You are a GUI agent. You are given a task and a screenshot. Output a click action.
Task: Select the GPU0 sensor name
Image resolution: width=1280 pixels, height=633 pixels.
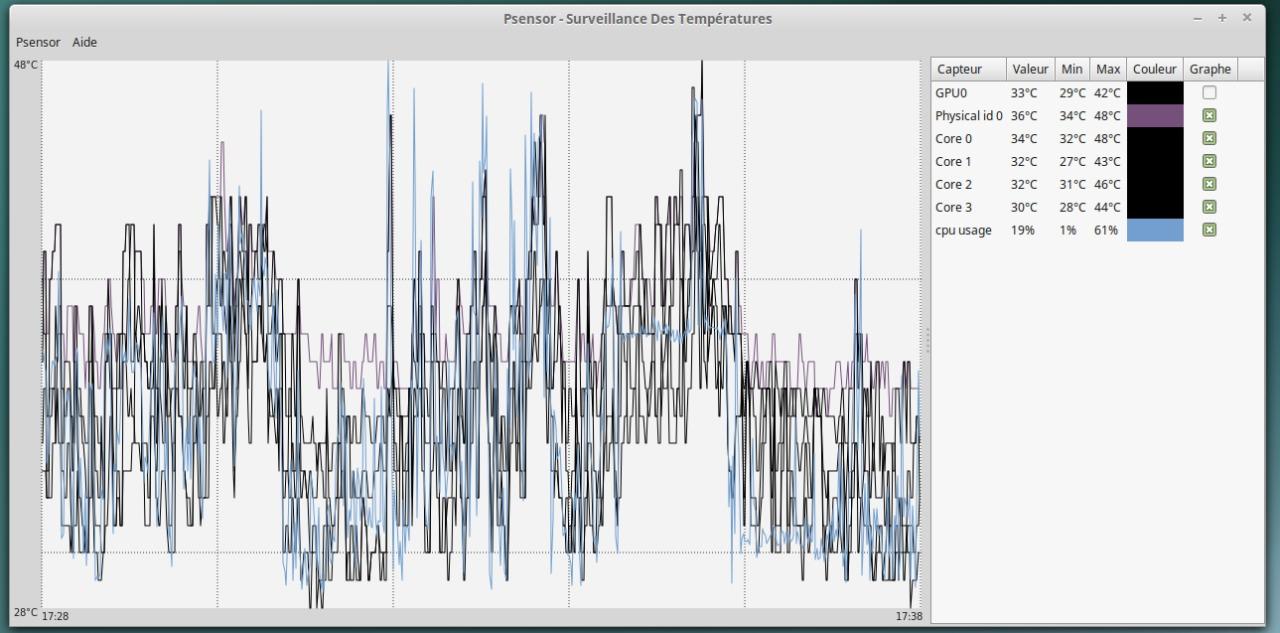[x=951, y=93]
